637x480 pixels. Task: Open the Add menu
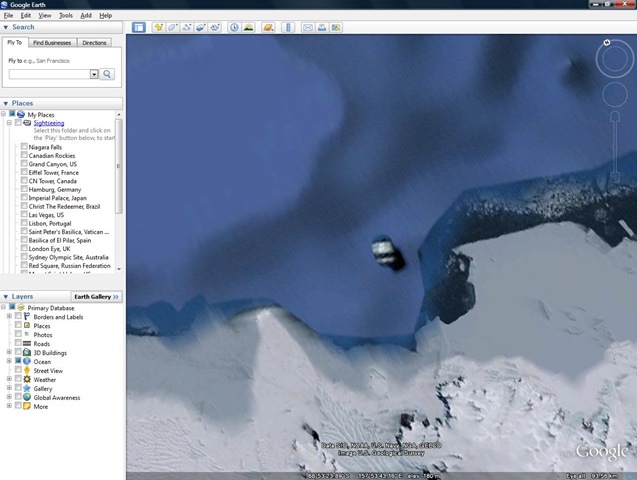tap(86, 15)
